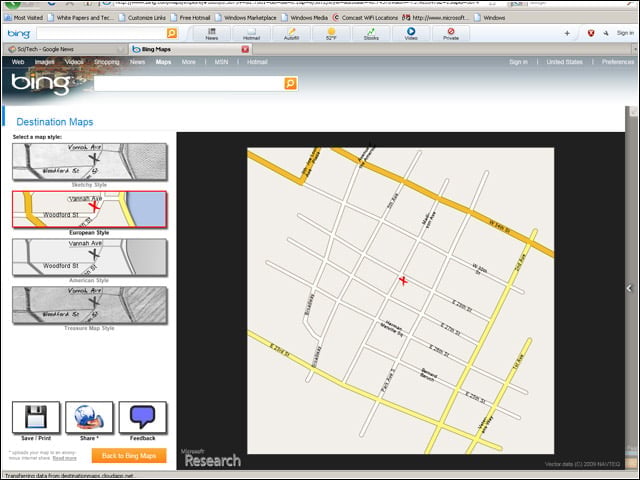640x480 pixels.
Task: Open the Images navigation link
Action: point(44,62)
